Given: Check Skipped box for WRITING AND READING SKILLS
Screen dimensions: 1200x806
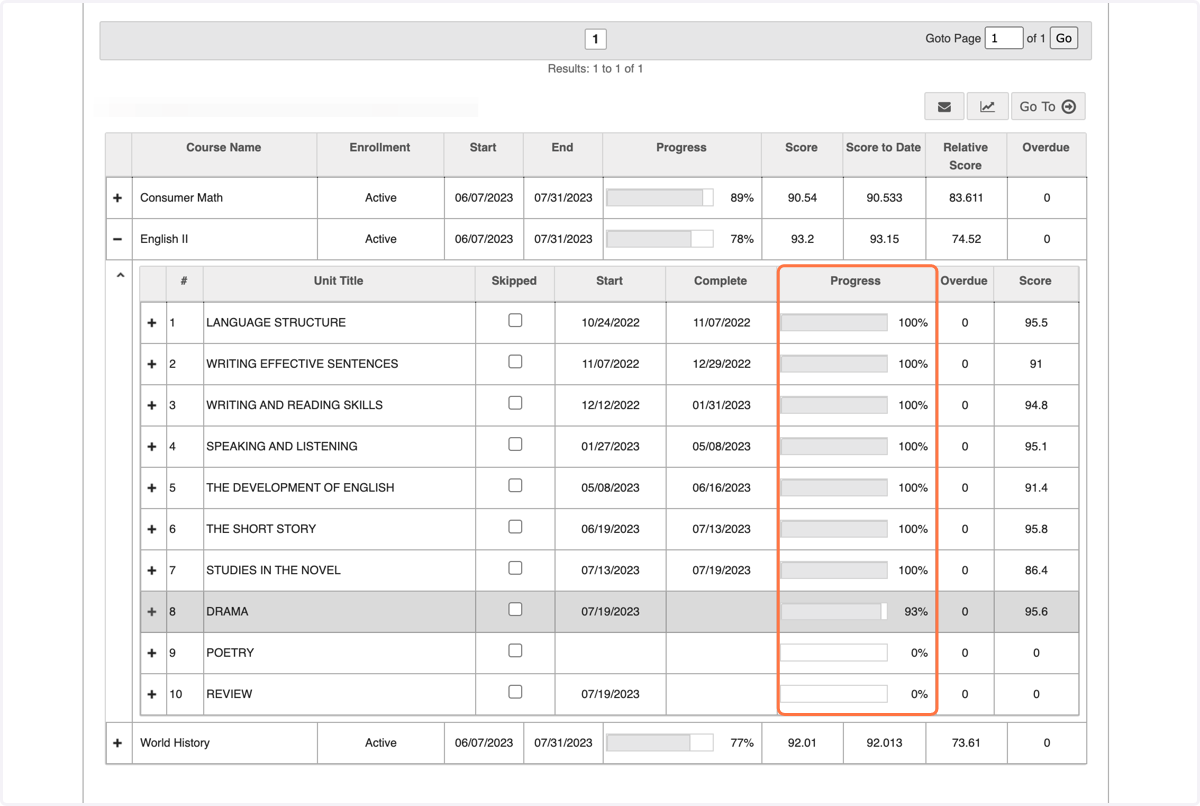Looking at the screenshot, I should (515, 403).
